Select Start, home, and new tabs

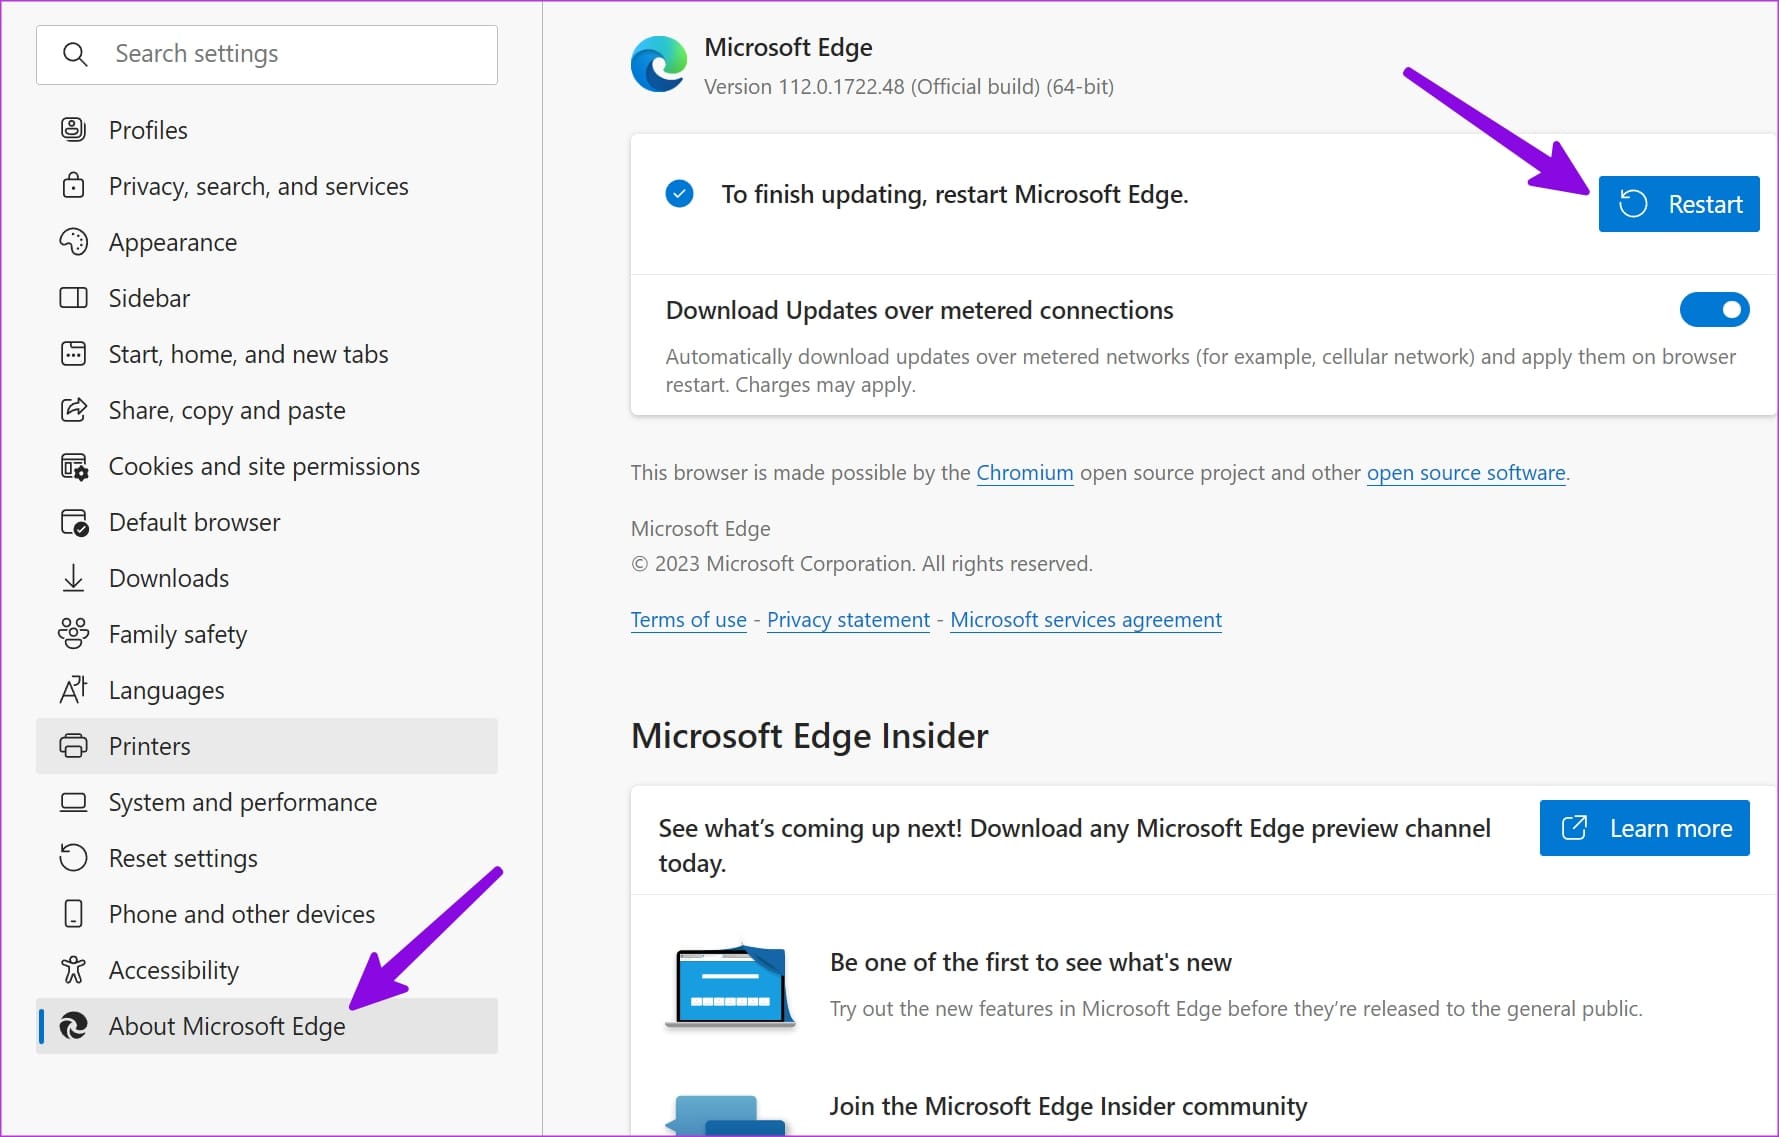click(x=267, y=354)
